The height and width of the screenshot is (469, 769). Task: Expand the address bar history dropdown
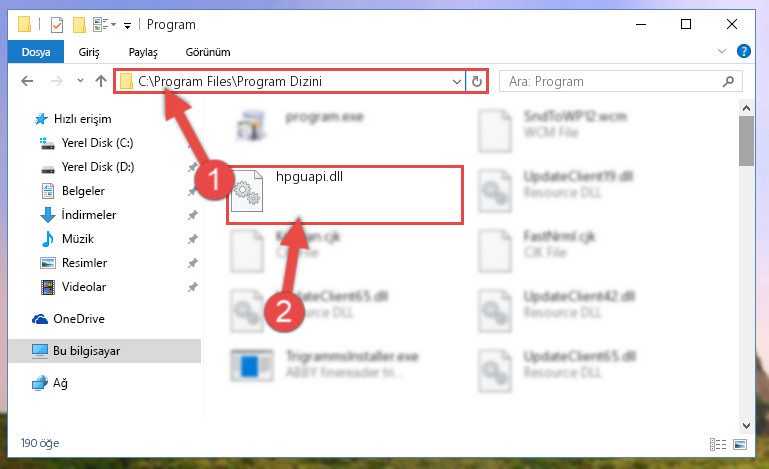(x=457, y=81)
